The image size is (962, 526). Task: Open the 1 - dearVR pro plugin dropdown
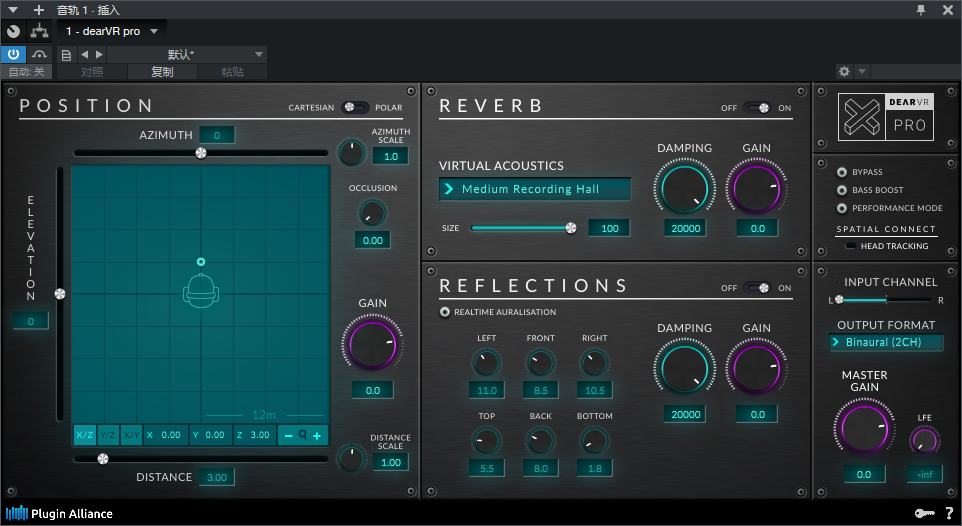point(112,31)
